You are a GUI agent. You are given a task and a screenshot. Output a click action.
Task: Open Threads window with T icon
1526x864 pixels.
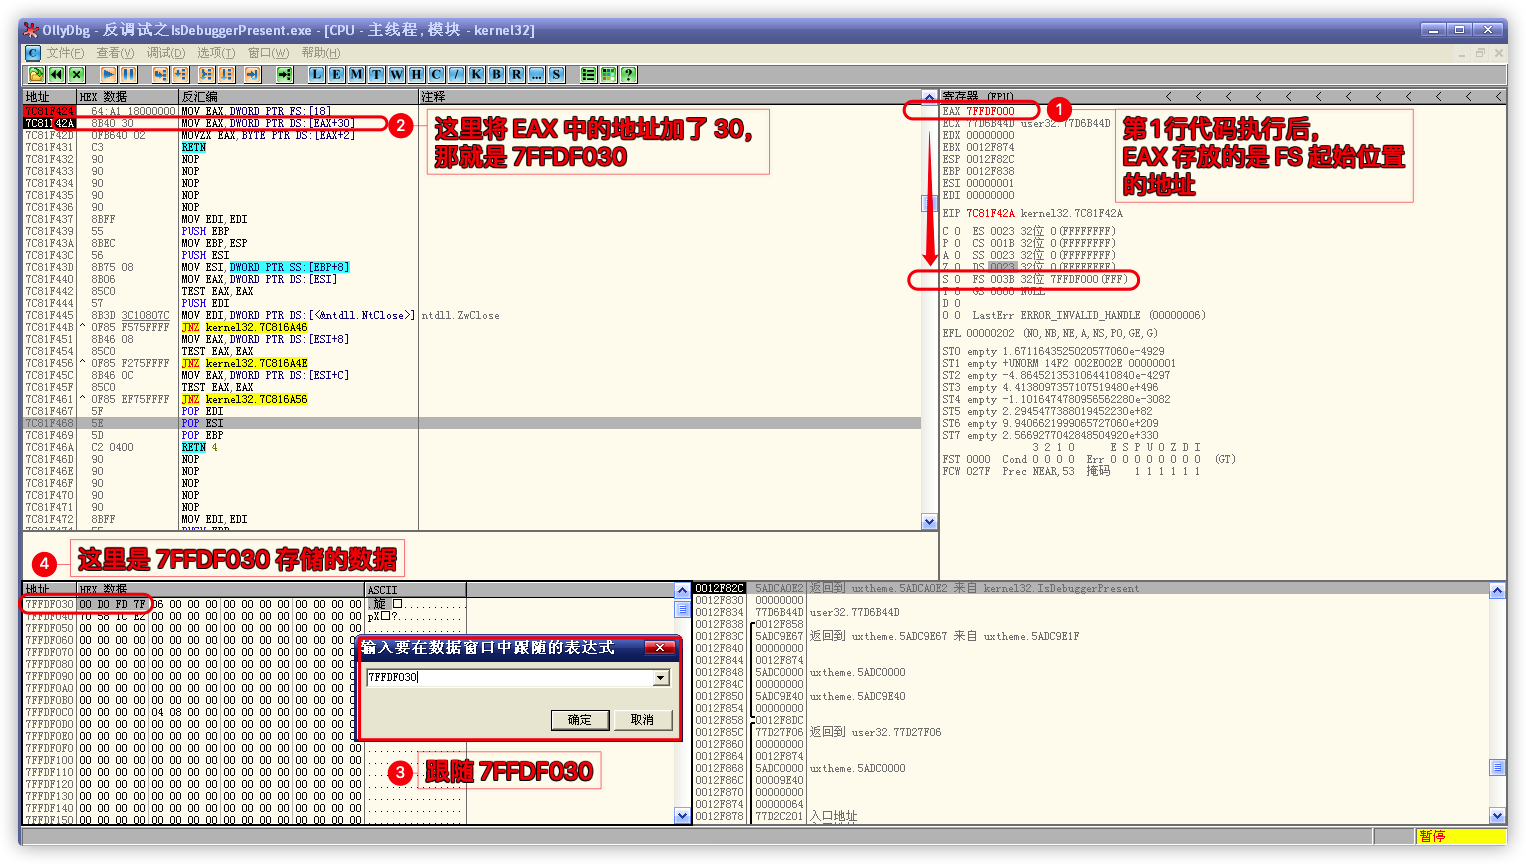(376, 74)
